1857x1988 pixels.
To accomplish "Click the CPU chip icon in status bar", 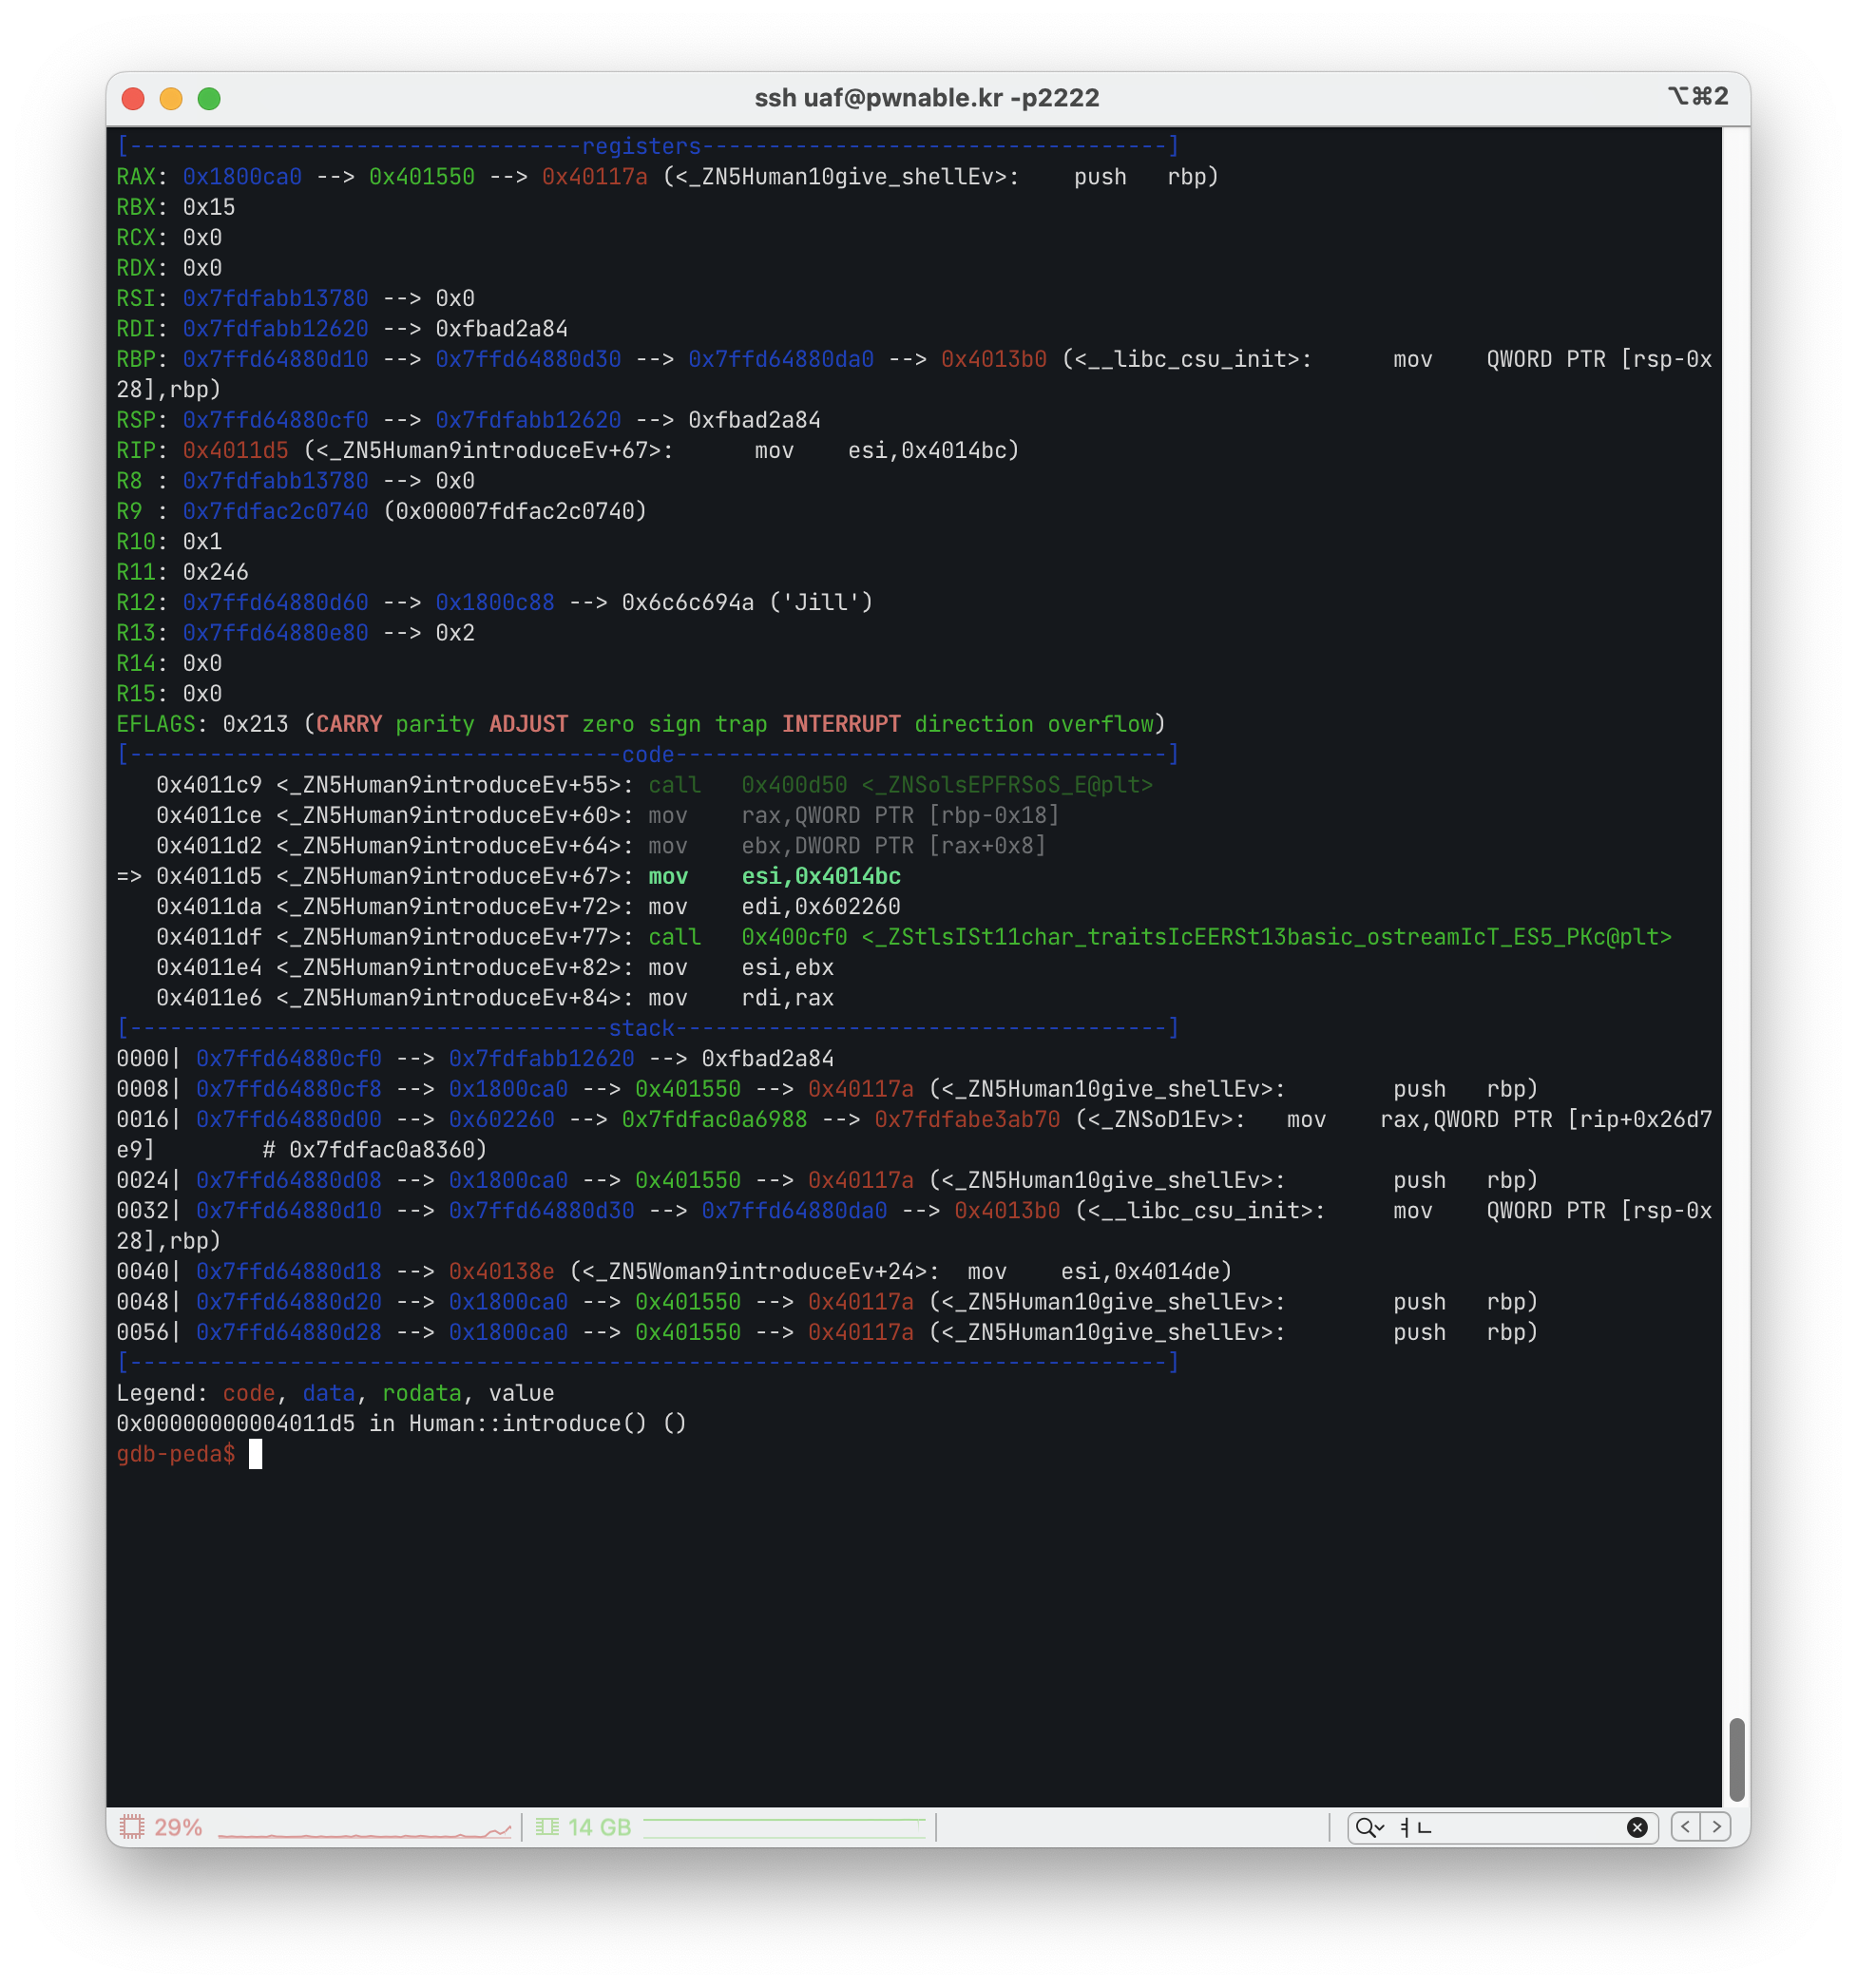I will coord(131,1827).
